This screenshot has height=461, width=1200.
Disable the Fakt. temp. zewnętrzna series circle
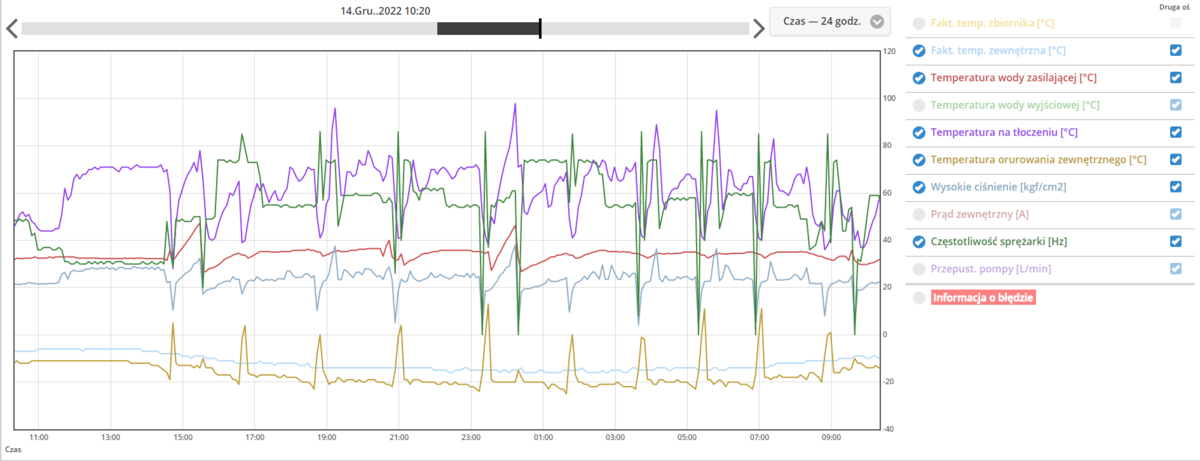click(919, 50)
